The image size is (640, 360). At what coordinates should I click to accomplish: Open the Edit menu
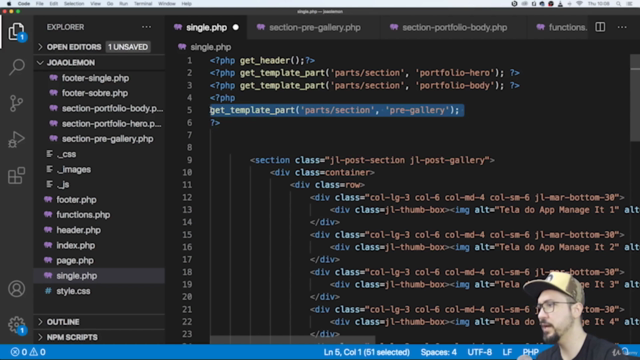pos(53,4)
